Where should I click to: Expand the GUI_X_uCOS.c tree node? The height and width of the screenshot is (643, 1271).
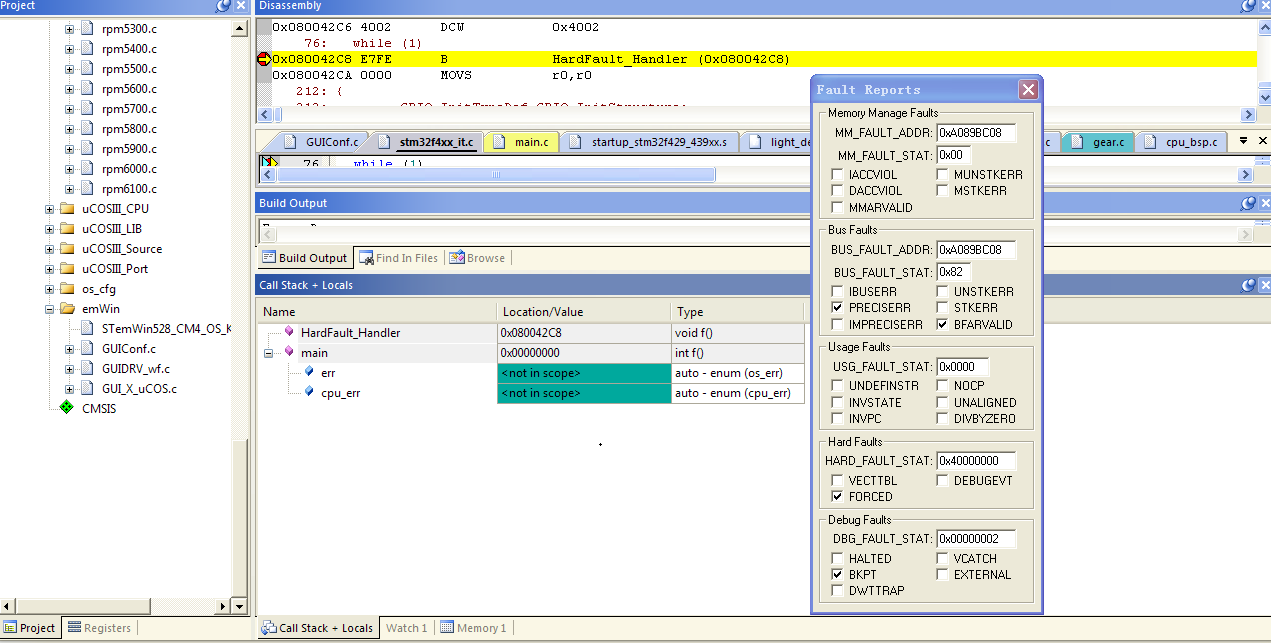coord(69,389)
